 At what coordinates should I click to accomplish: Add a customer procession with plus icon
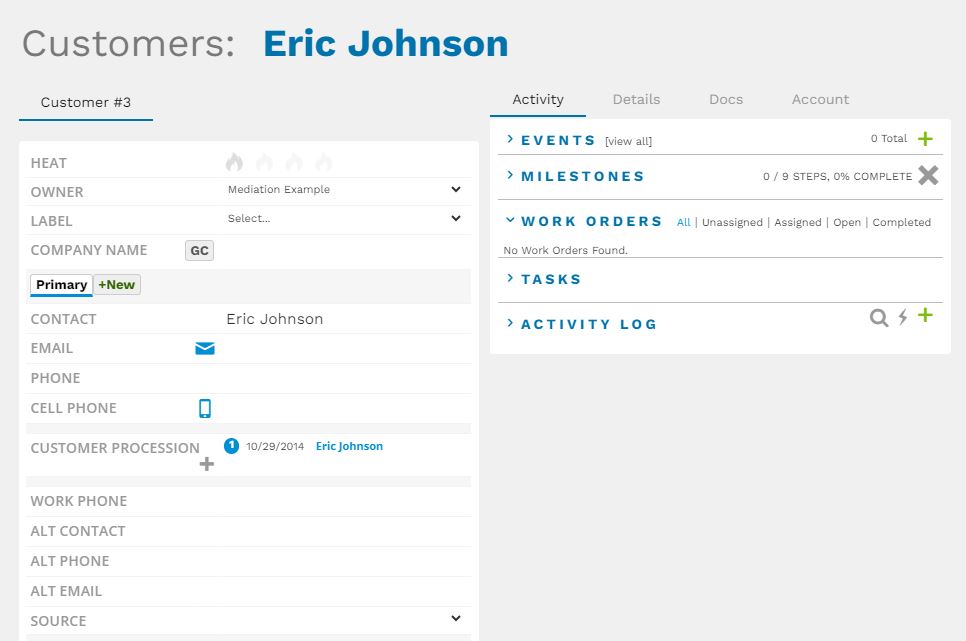point(207,464)
